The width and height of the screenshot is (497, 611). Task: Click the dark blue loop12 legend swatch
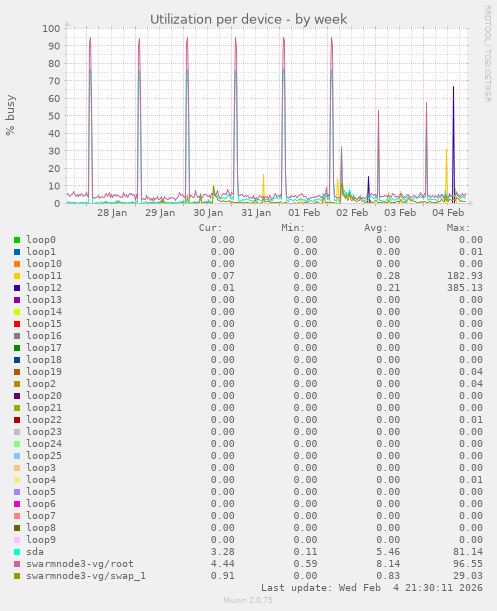click(17, 288)
